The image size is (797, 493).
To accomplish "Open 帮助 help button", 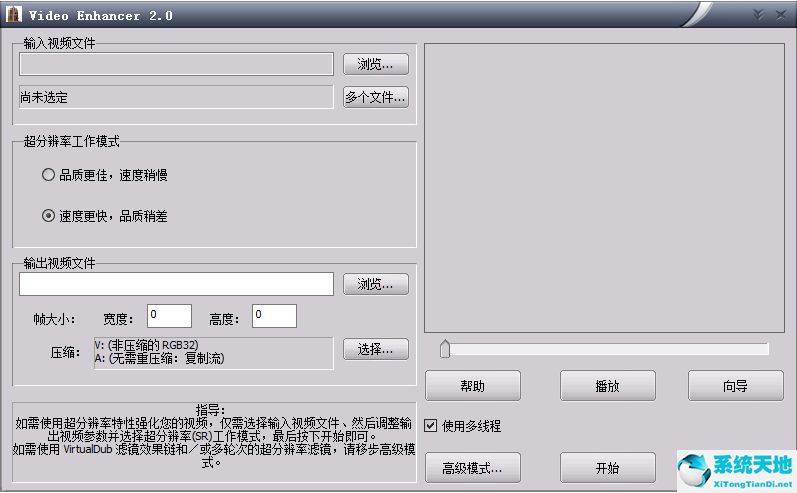I will pyautogui.click(x=473, y=386).
